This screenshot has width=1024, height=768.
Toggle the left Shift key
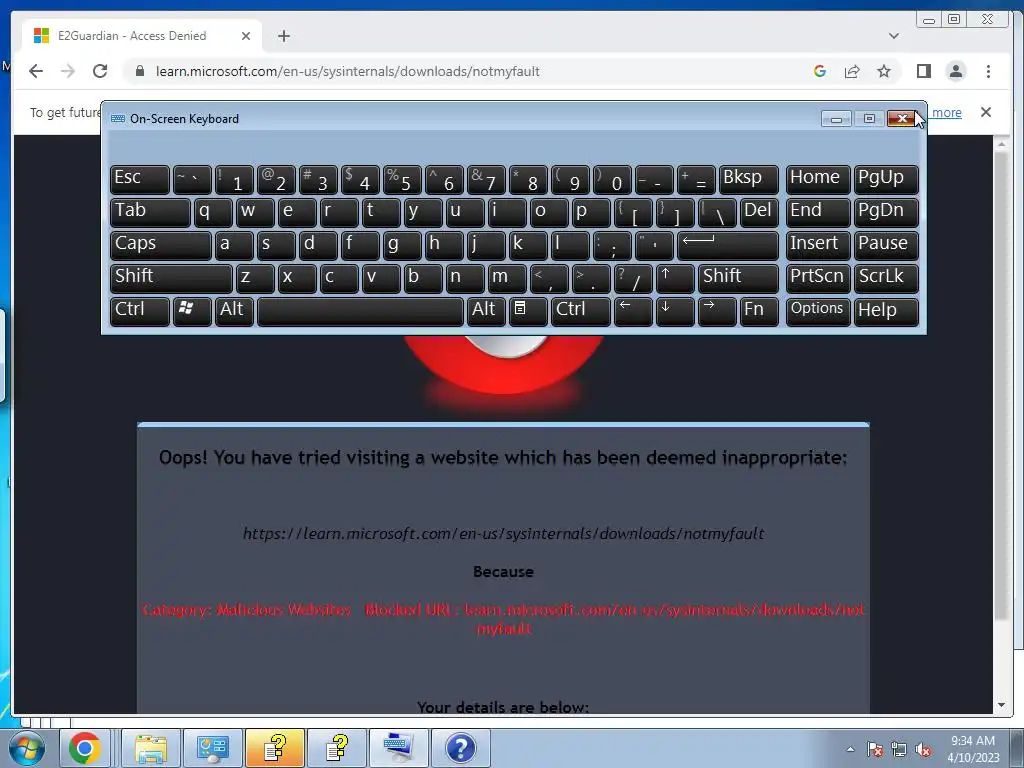tap(171, 278)
